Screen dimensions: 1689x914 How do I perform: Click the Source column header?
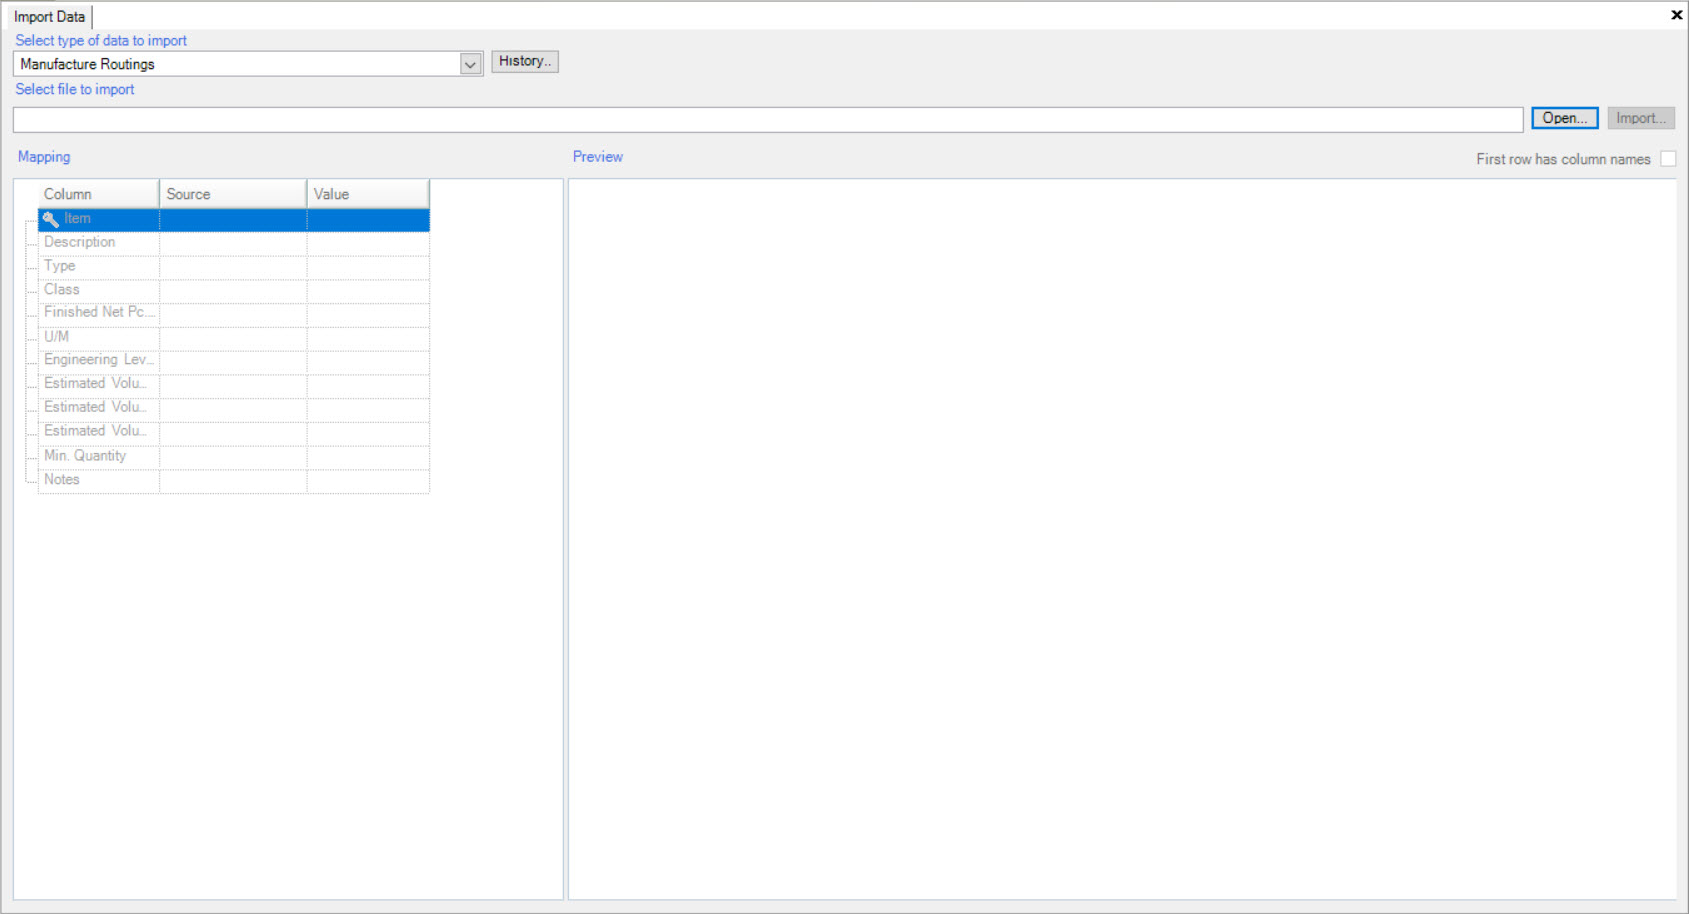point(233,194)
